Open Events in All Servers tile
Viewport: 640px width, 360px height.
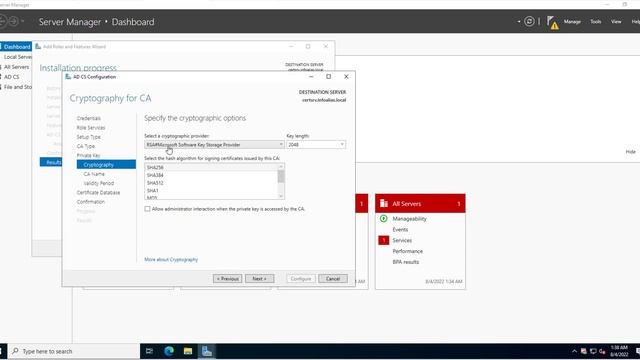pyautogui.click(x=400, y=229)
